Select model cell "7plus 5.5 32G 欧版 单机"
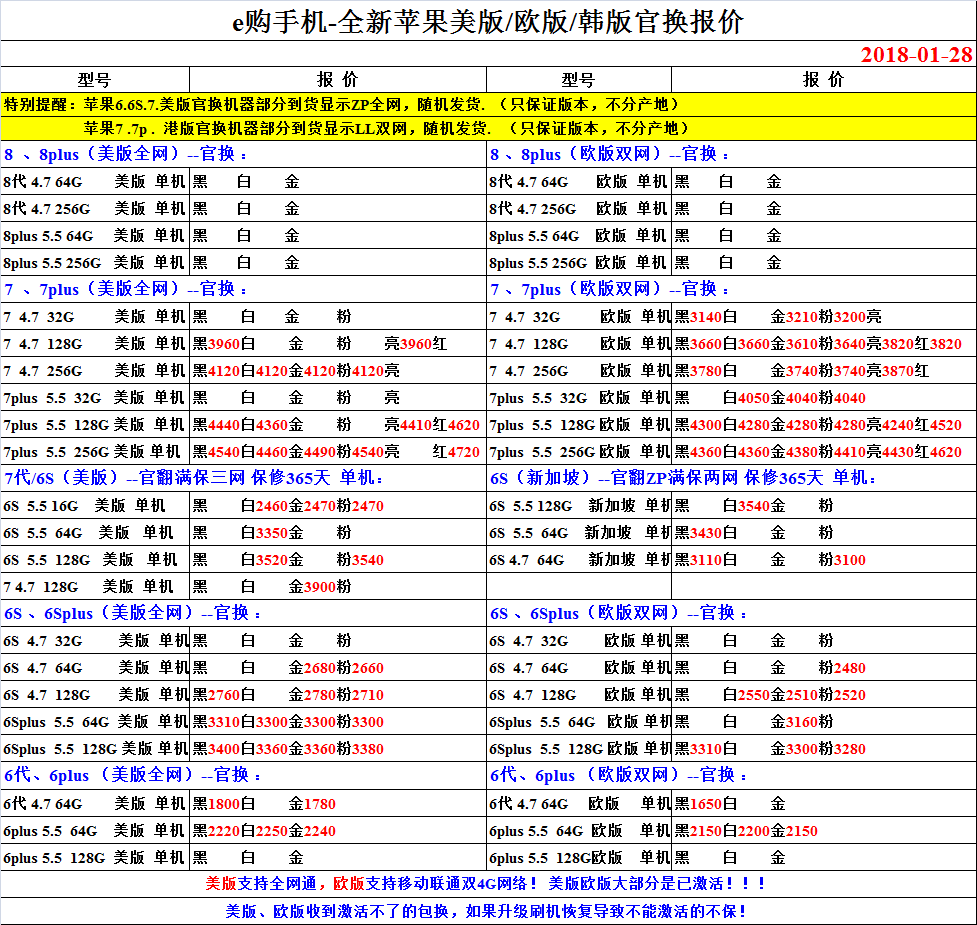Viewport: 977px width, 925px height. 579,398
